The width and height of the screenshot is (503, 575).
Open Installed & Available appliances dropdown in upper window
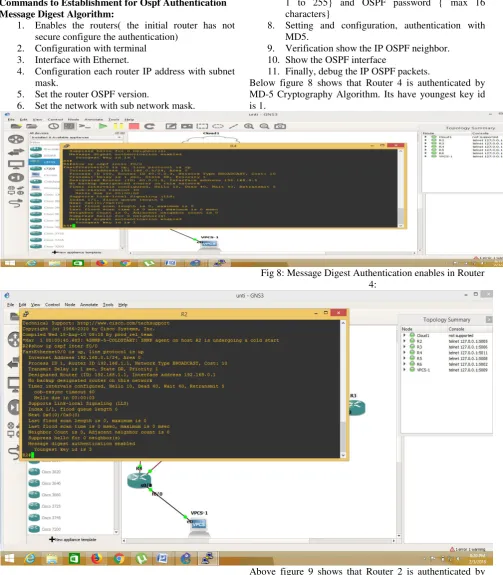click(x=76, y=137)
